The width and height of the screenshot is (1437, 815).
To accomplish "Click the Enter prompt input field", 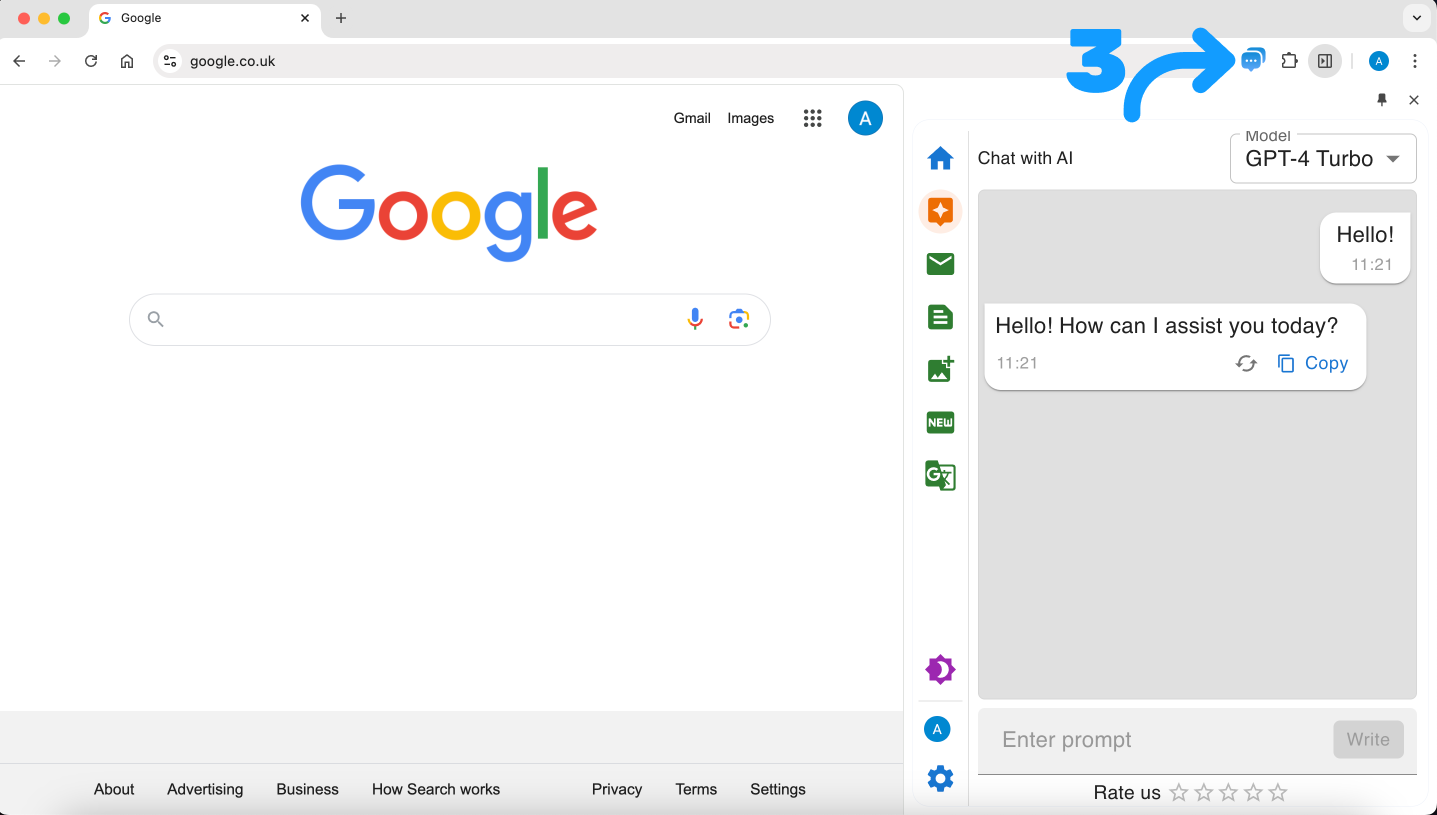I will point(1150,740).
